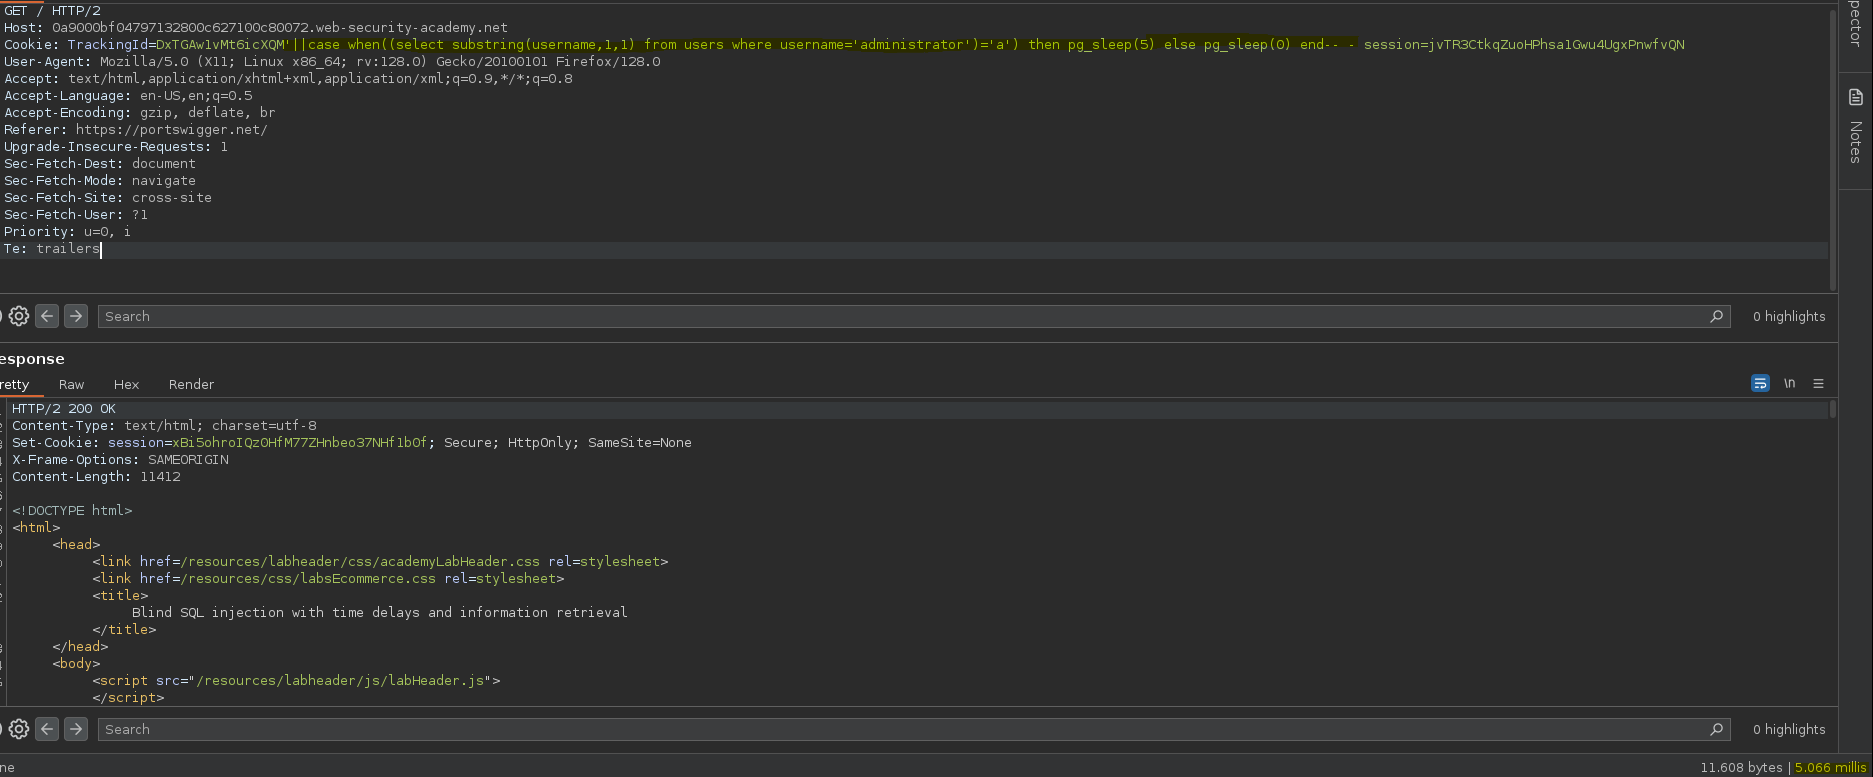This screenshot has height=777, width=1873.
Task: Click 'Te: trailers' header line
Action: pyautogui.click(x=52, y=249)
